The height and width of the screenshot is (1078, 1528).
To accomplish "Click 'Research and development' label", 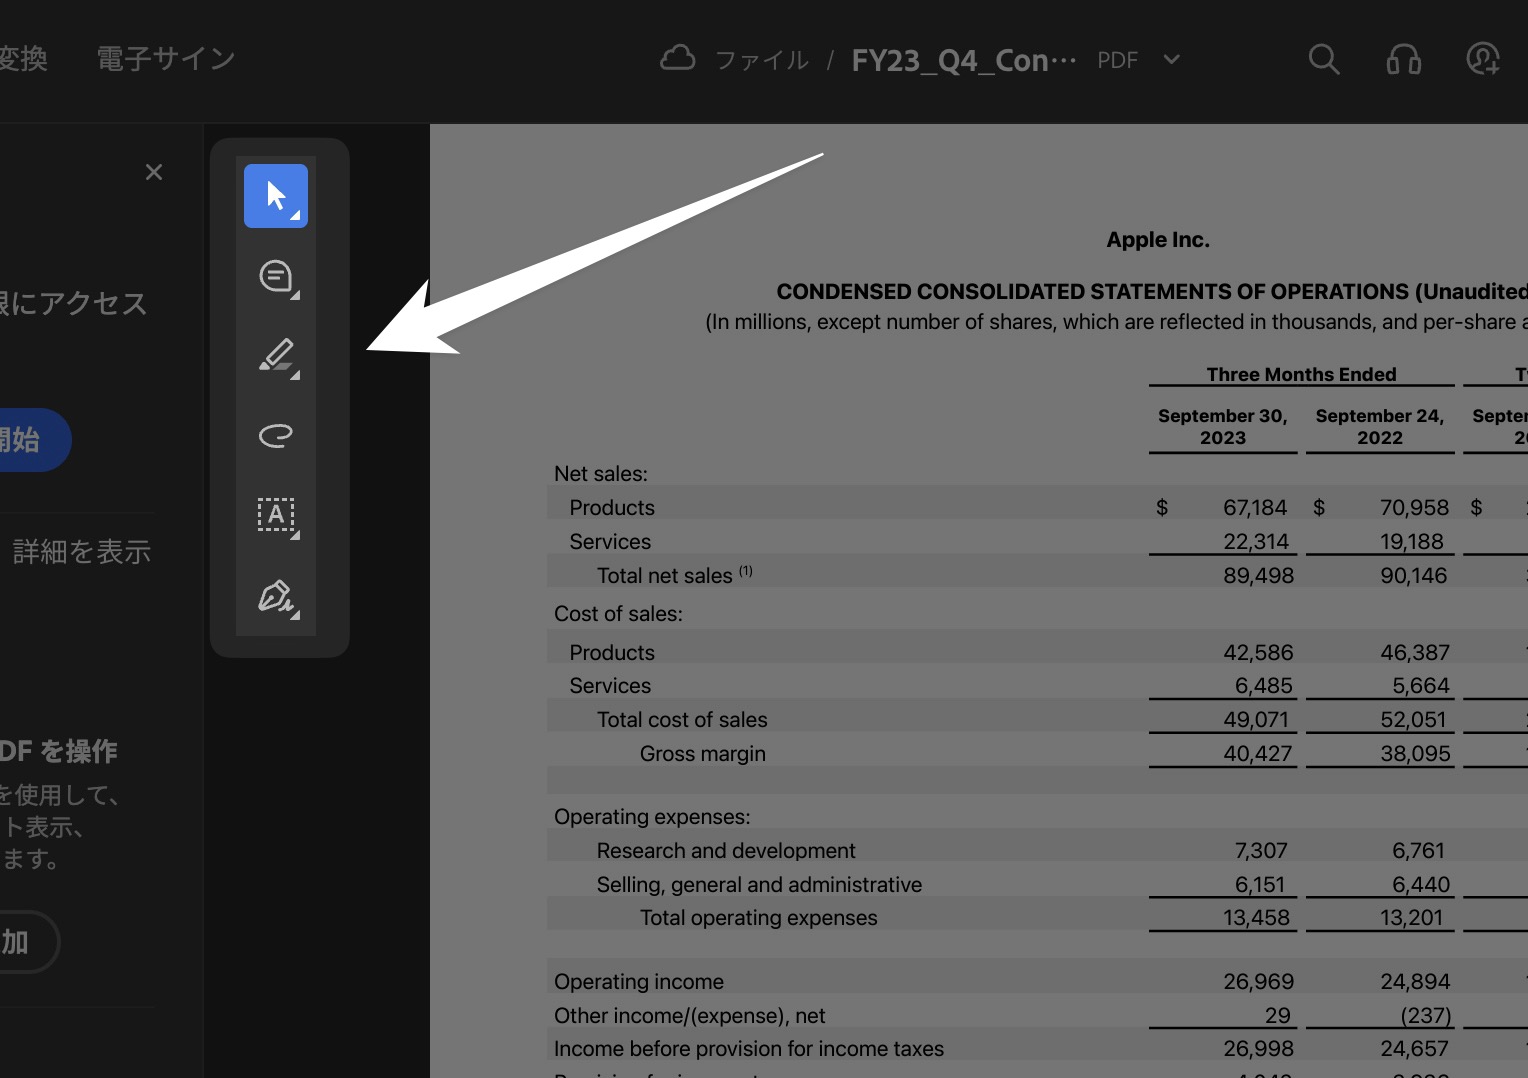I will point(726,851).
